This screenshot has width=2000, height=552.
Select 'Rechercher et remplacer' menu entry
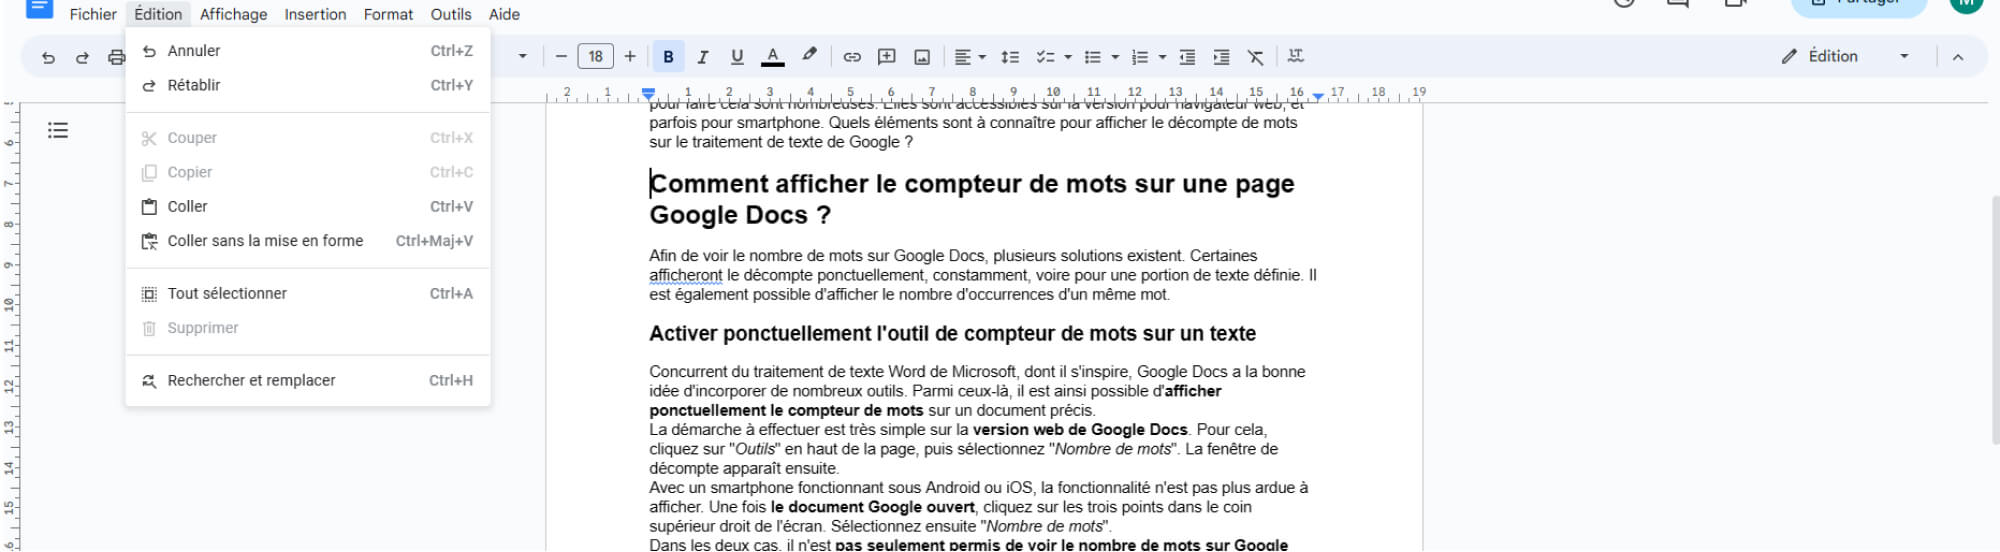(x=251, y=381)
